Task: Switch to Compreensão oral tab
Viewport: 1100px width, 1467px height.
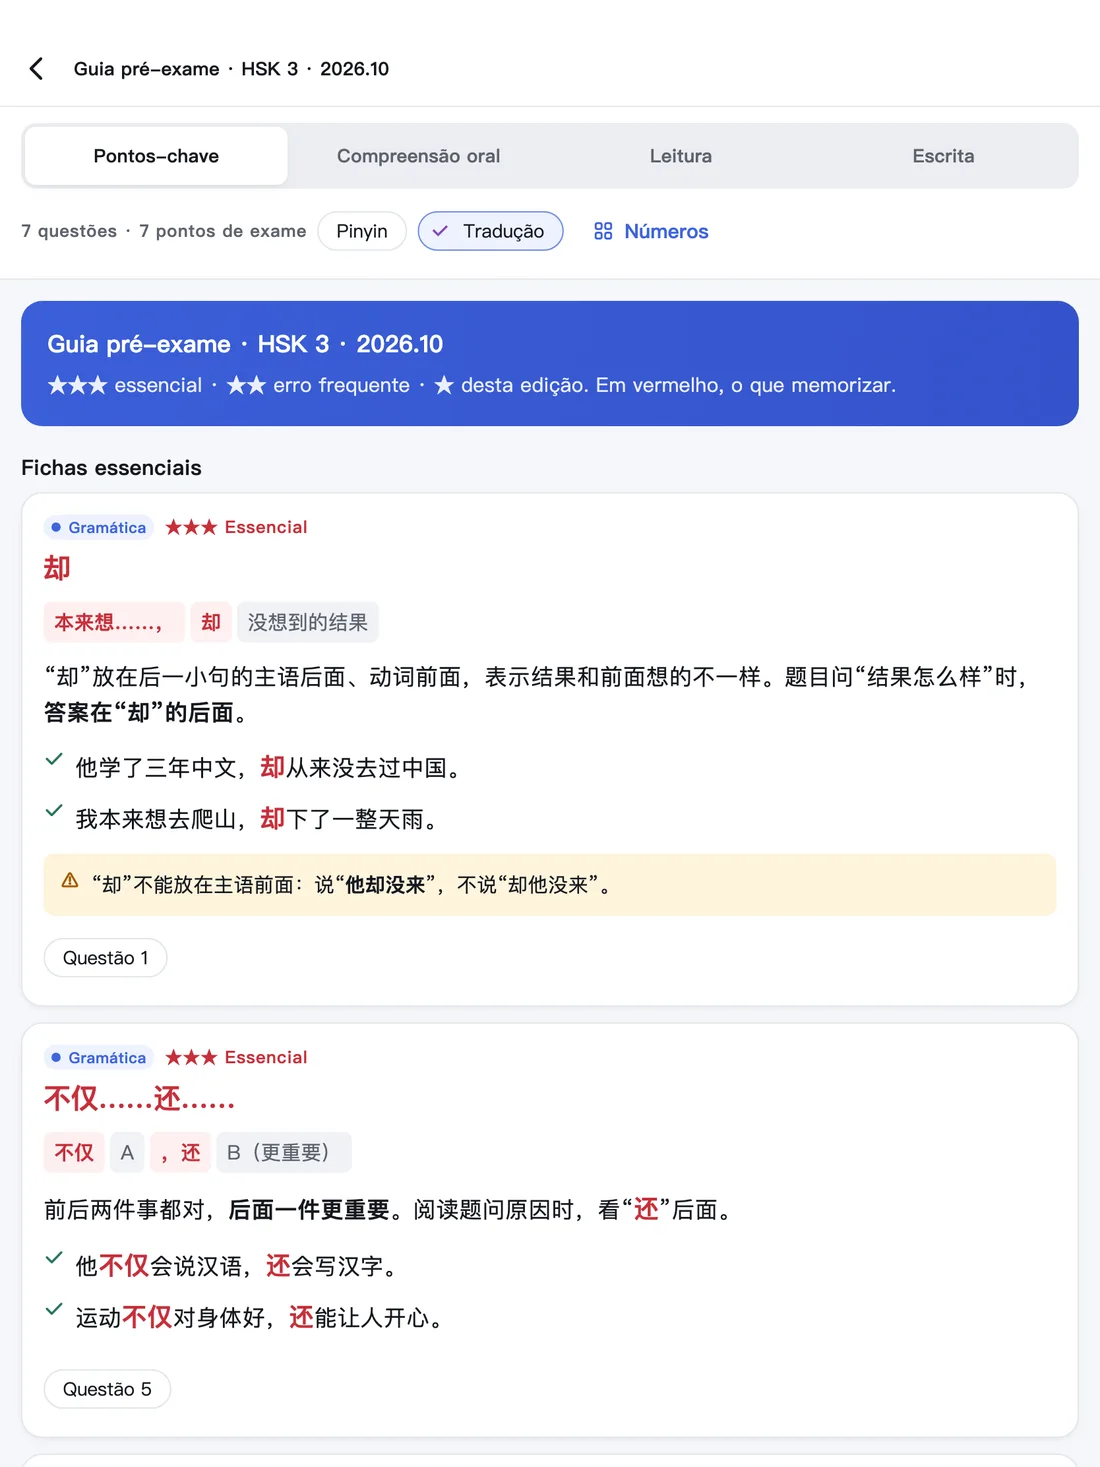Action: point(418,156)
